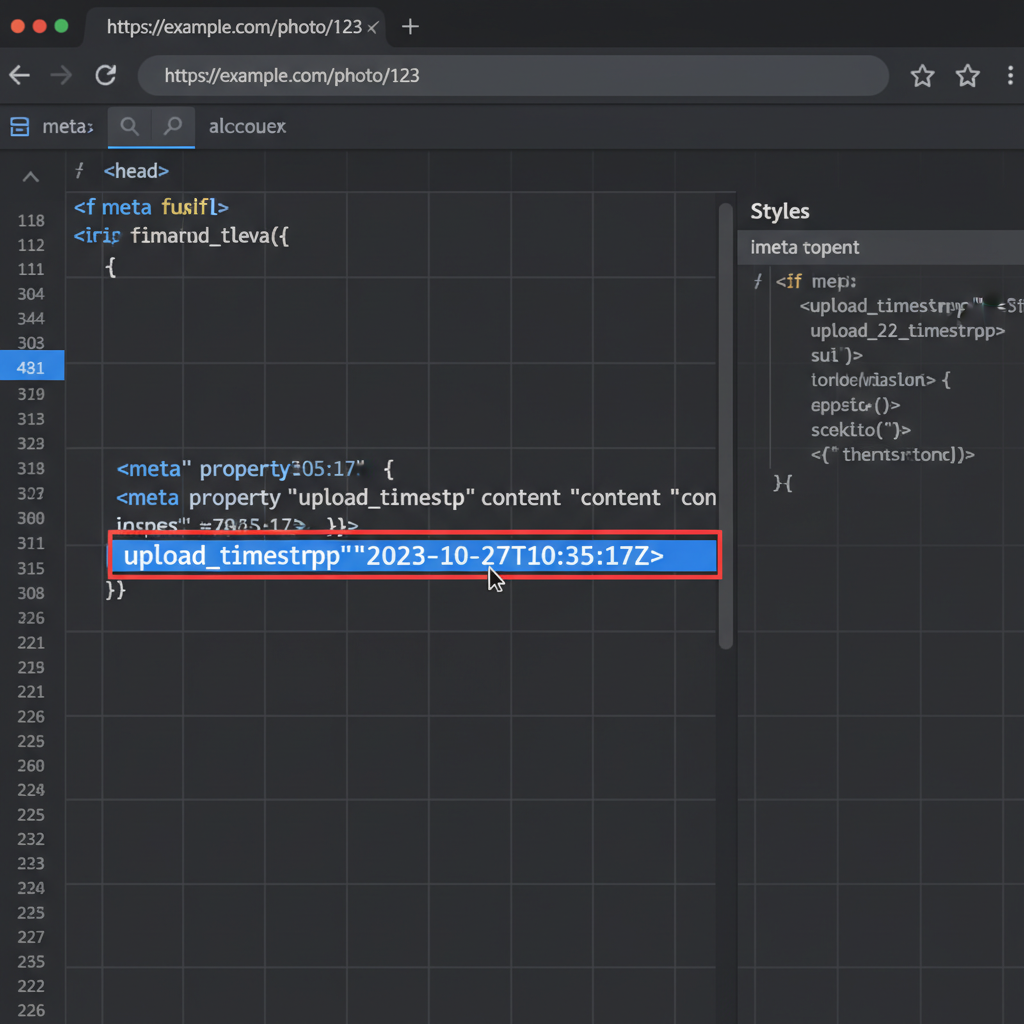1024x1024 pixels.
Task: Click the '<f meta fusifl>' code line
Action: [x=151, y=207]
